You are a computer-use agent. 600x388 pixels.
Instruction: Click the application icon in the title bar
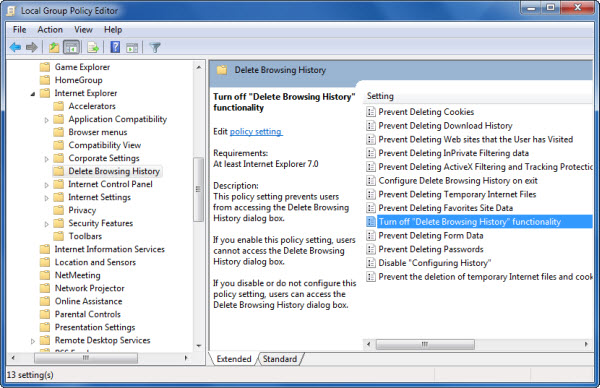(11, 11)
